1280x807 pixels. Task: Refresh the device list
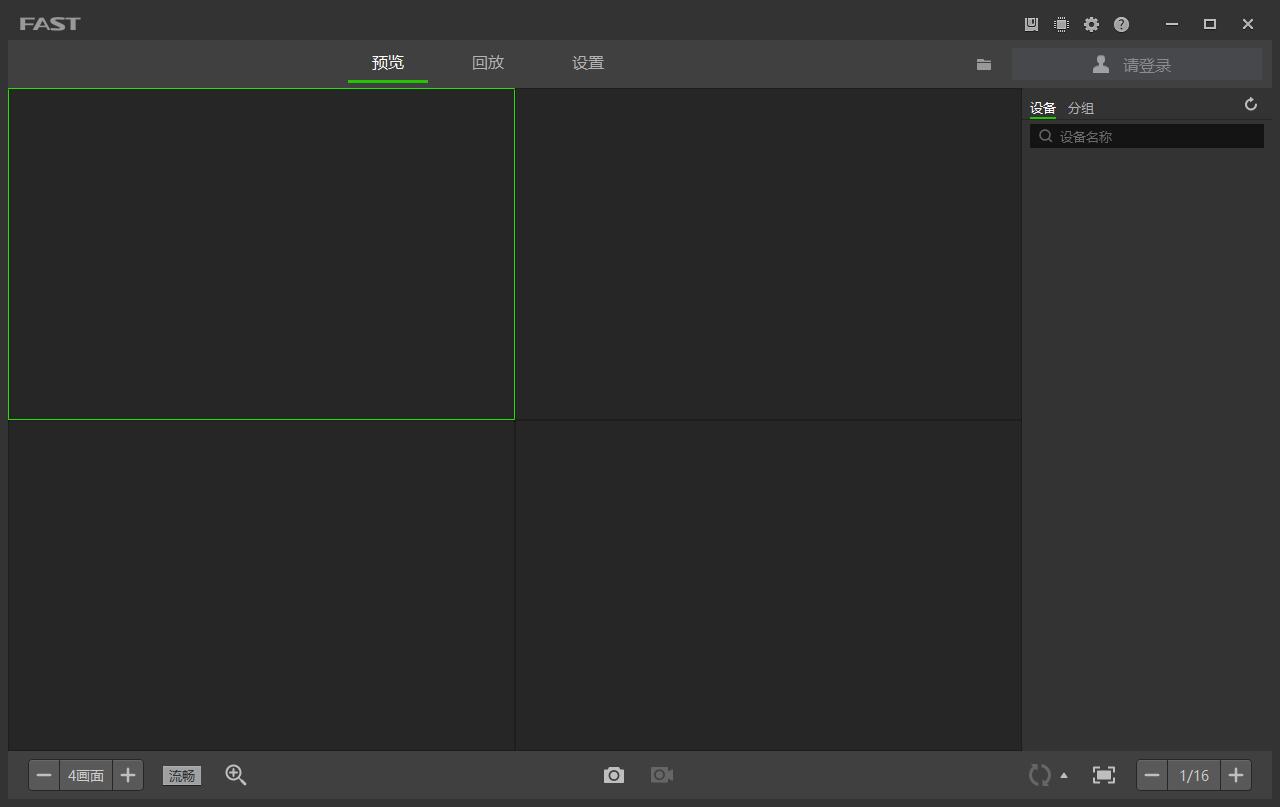(x=1250, y=105)
